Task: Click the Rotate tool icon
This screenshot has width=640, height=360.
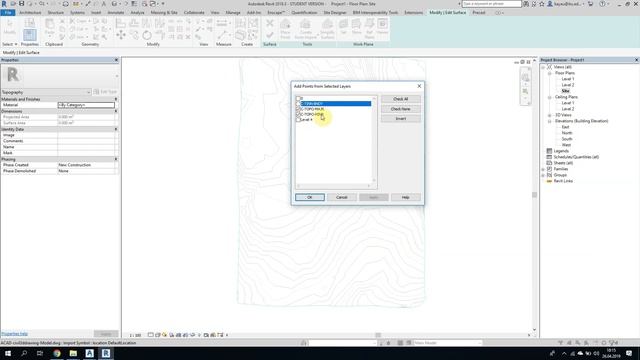Action: point(147,36)
